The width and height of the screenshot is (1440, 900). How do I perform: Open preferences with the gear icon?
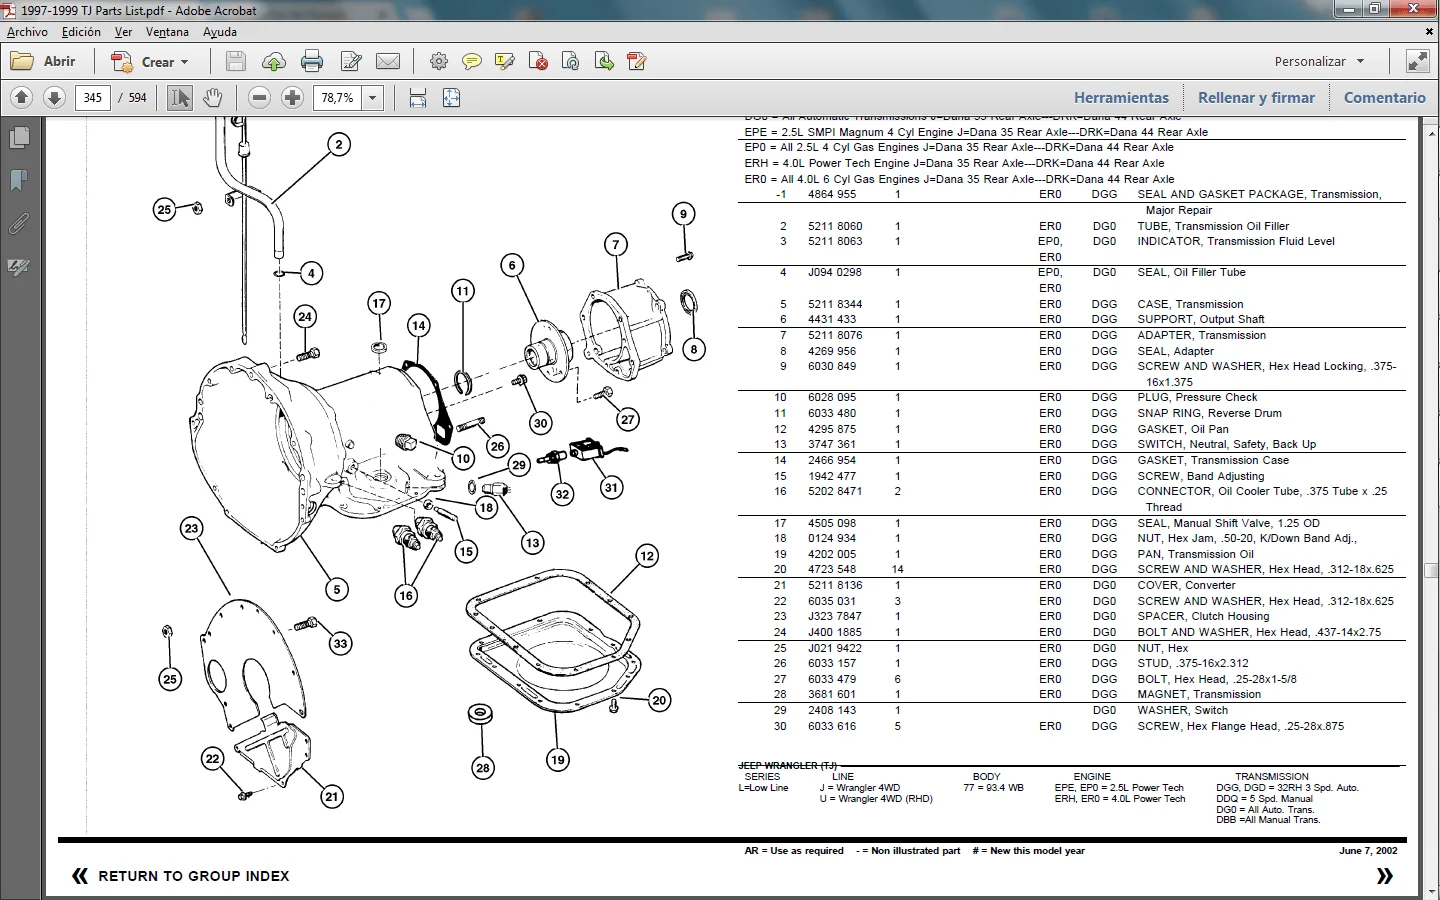[x=439, y=62]
